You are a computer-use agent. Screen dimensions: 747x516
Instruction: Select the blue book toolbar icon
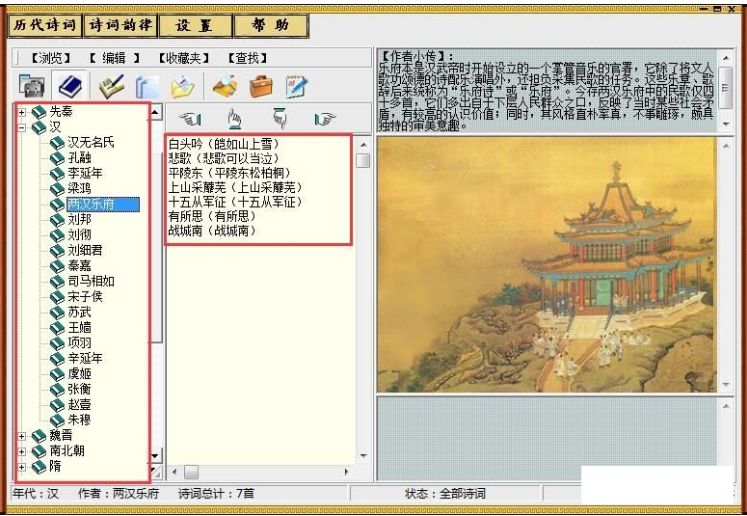pyautogui.click(x=70, y=86)
